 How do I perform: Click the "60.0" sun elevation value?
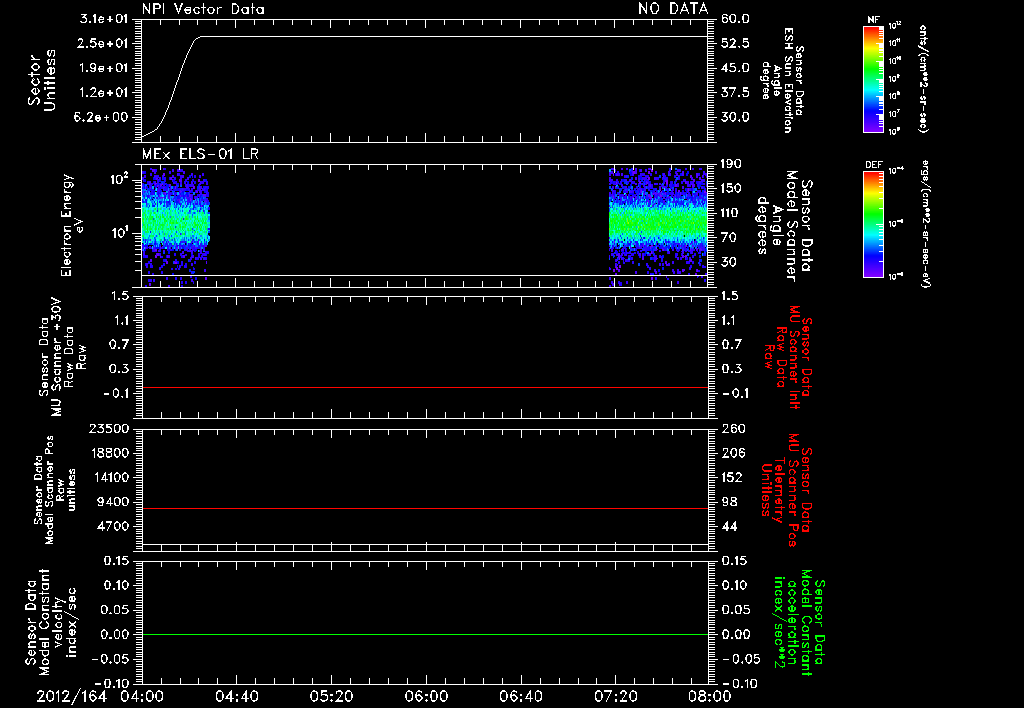tap(735, 19)
